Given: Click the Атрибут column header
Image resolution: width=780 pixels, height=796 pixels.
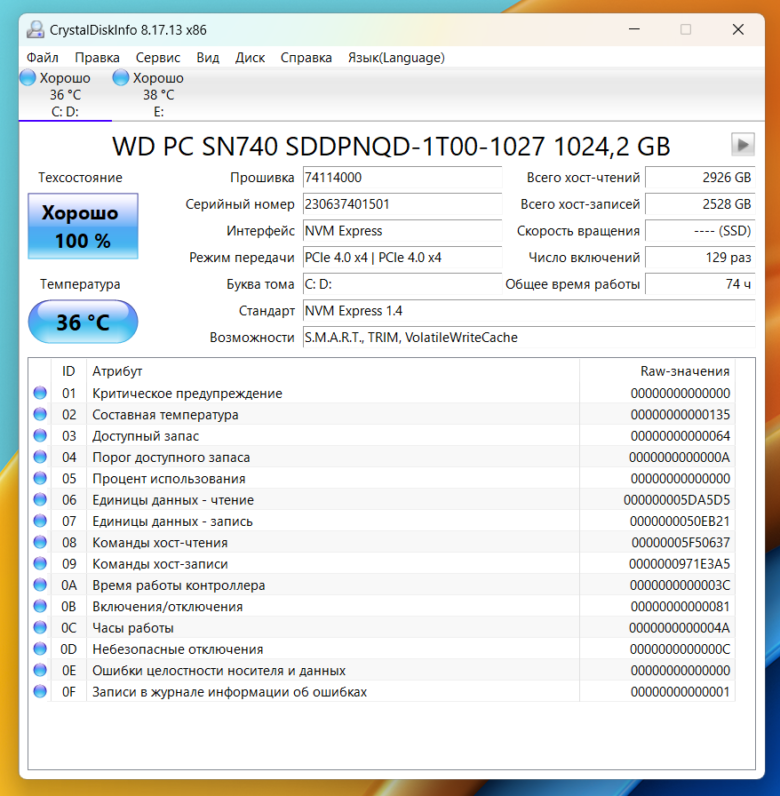Looking at the screenshot, I should (333, 371).
